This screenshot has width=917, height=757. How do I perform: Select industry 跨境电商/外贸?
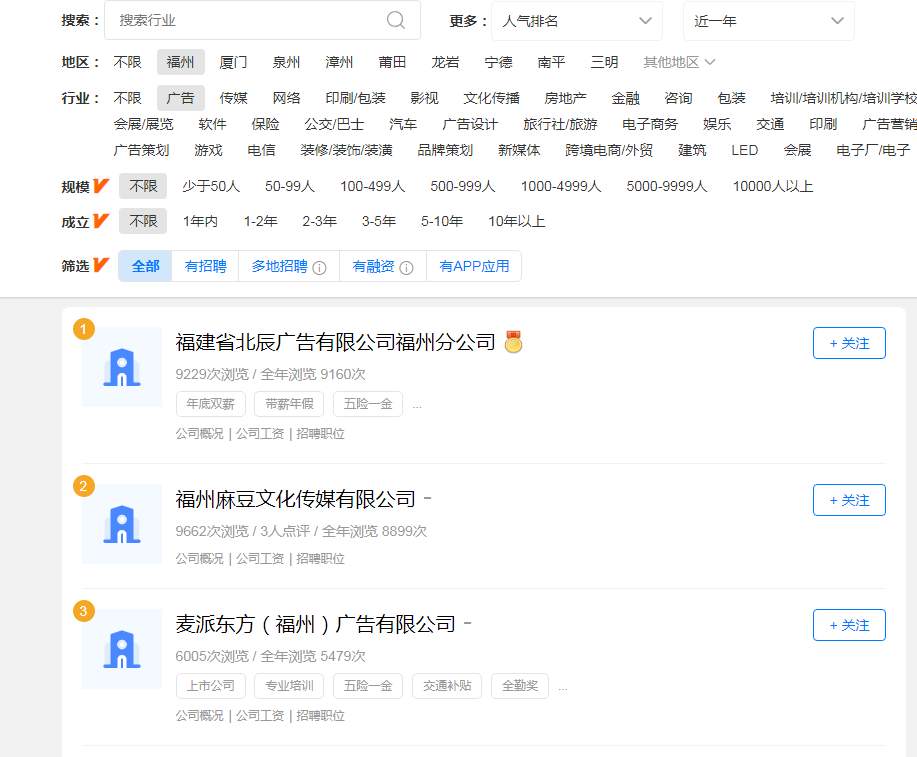point(609,150)
